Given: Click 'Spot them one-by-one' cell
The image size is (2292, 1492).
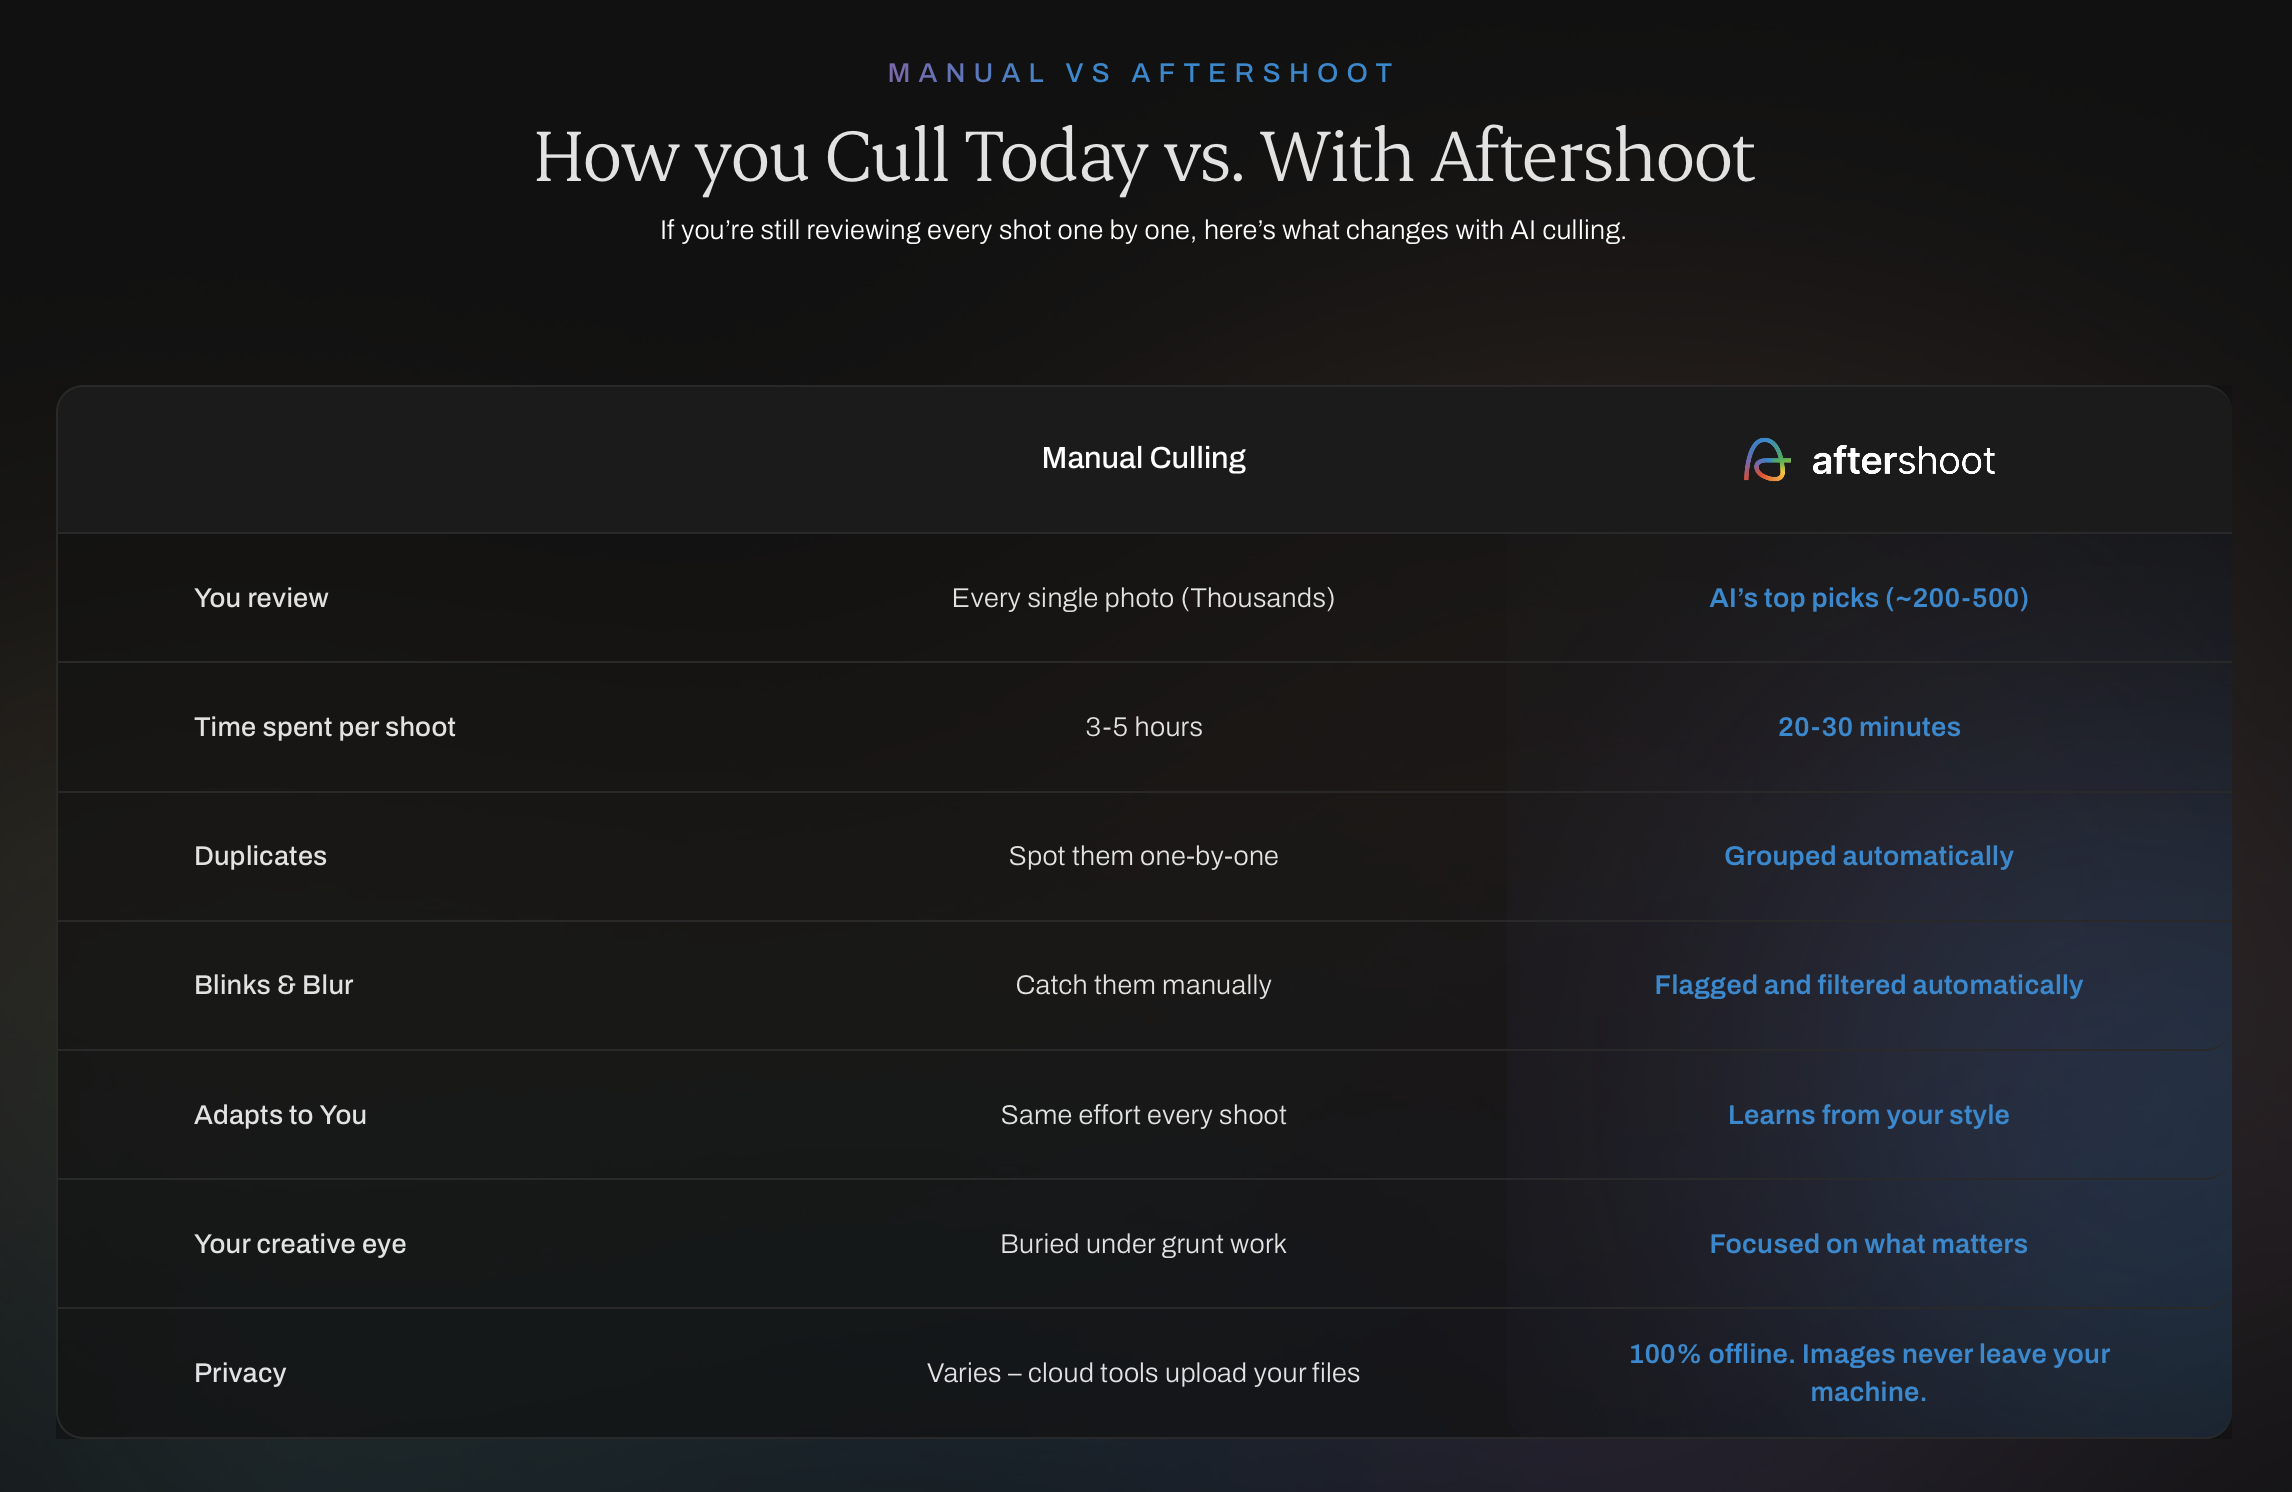Looking at the screenshot, I should (1143, 856).
